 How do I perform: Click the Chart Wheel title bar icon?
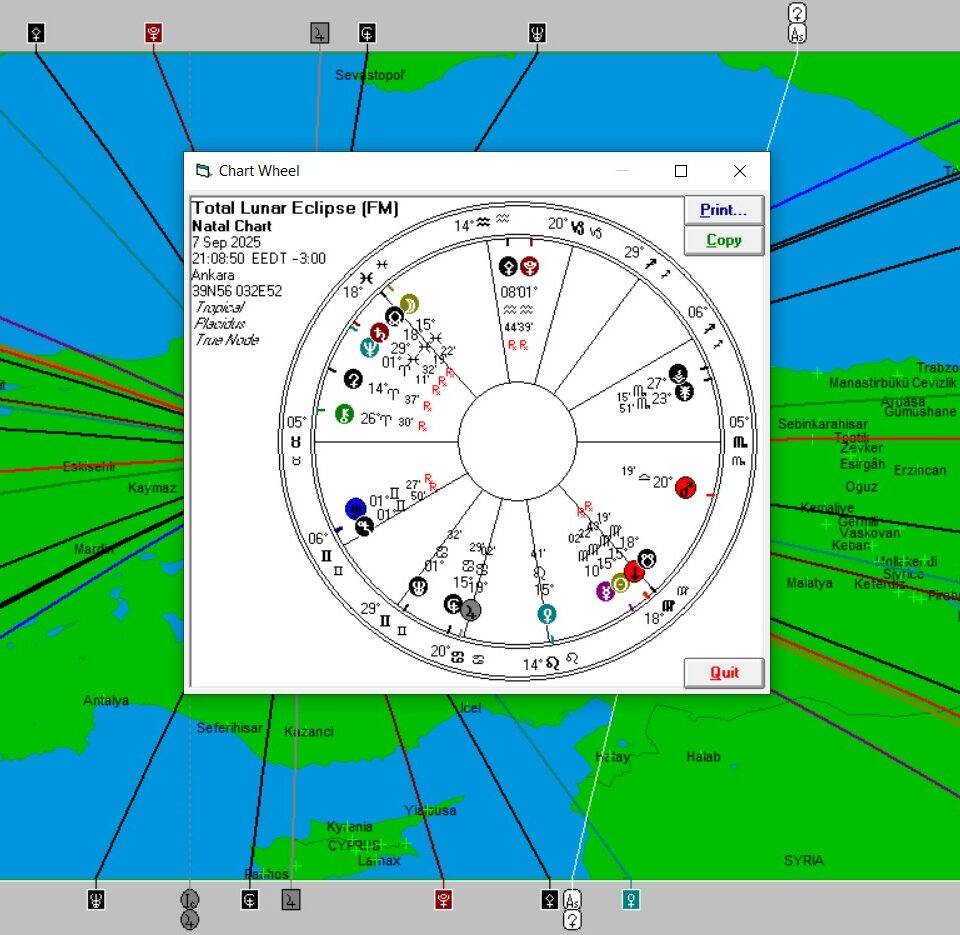coord(204,171)
